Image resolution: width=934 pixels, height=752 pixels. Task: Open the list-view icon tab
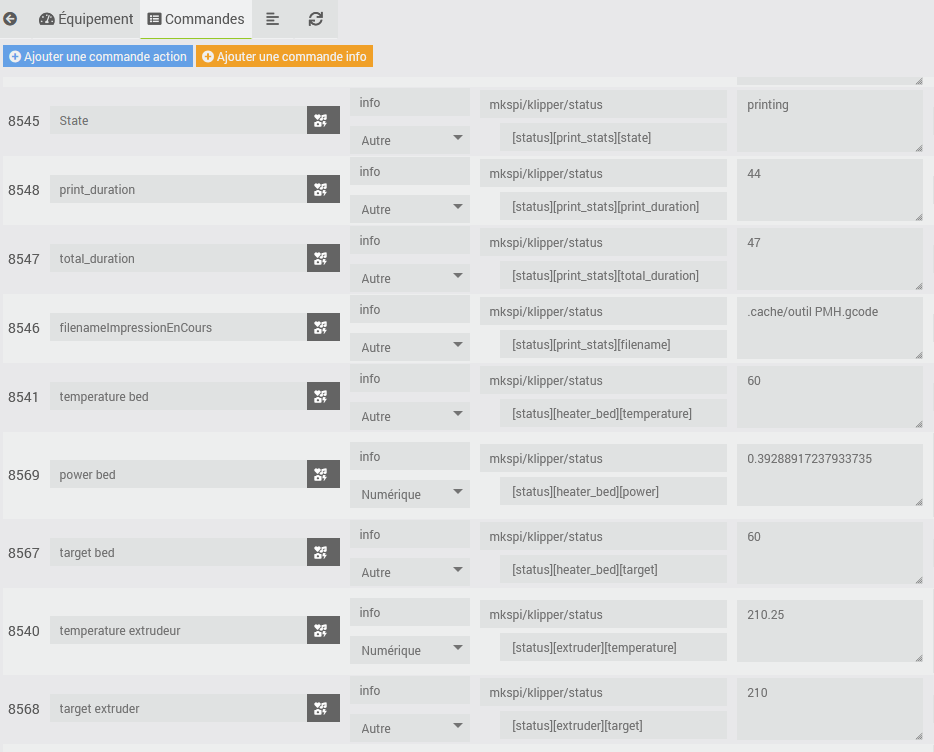pyautogui.click(x=272, y=19)
